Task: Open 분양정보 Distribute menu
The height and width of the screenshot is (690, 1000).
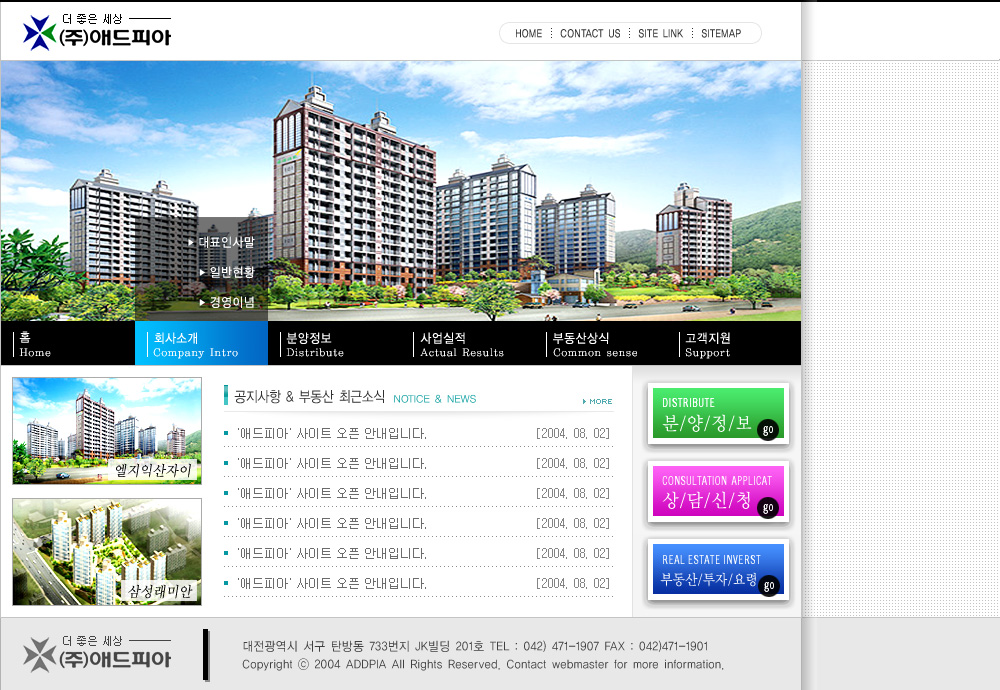Action: pyautogui.click(x=335, y=344)
